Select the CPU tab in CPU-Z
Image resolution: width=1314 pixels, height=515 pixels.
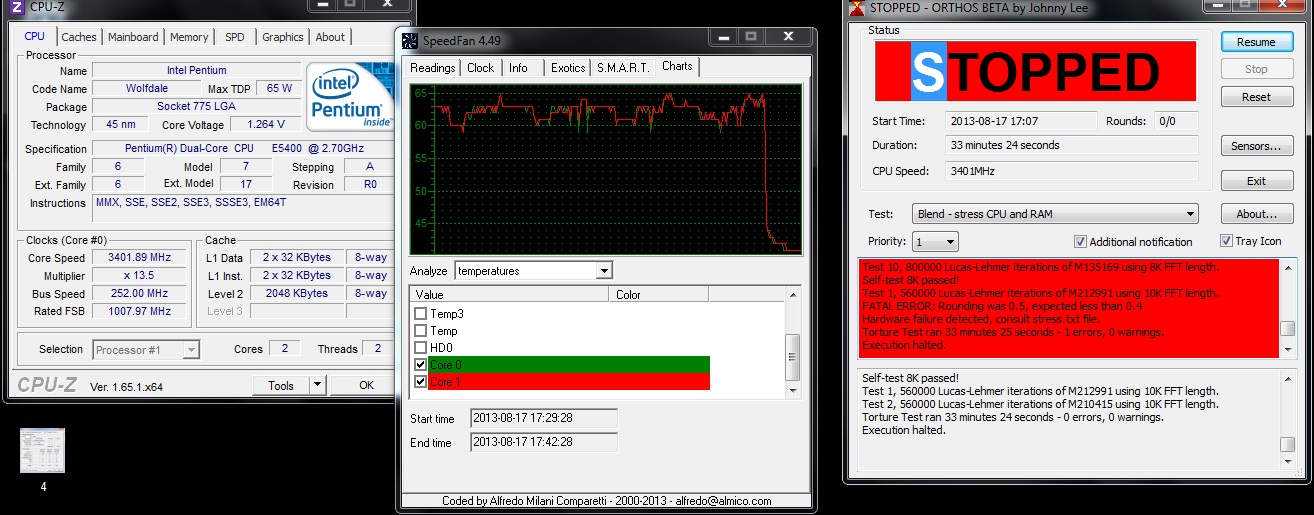35,36
